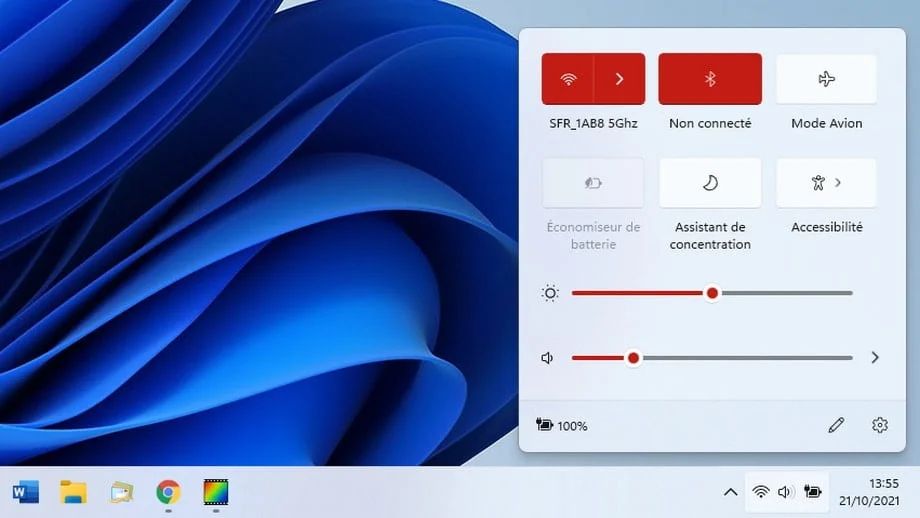This screenshot has width=920, height=518.
Task: Disable Bluetooth quick setting
Action: pos(710,79)
